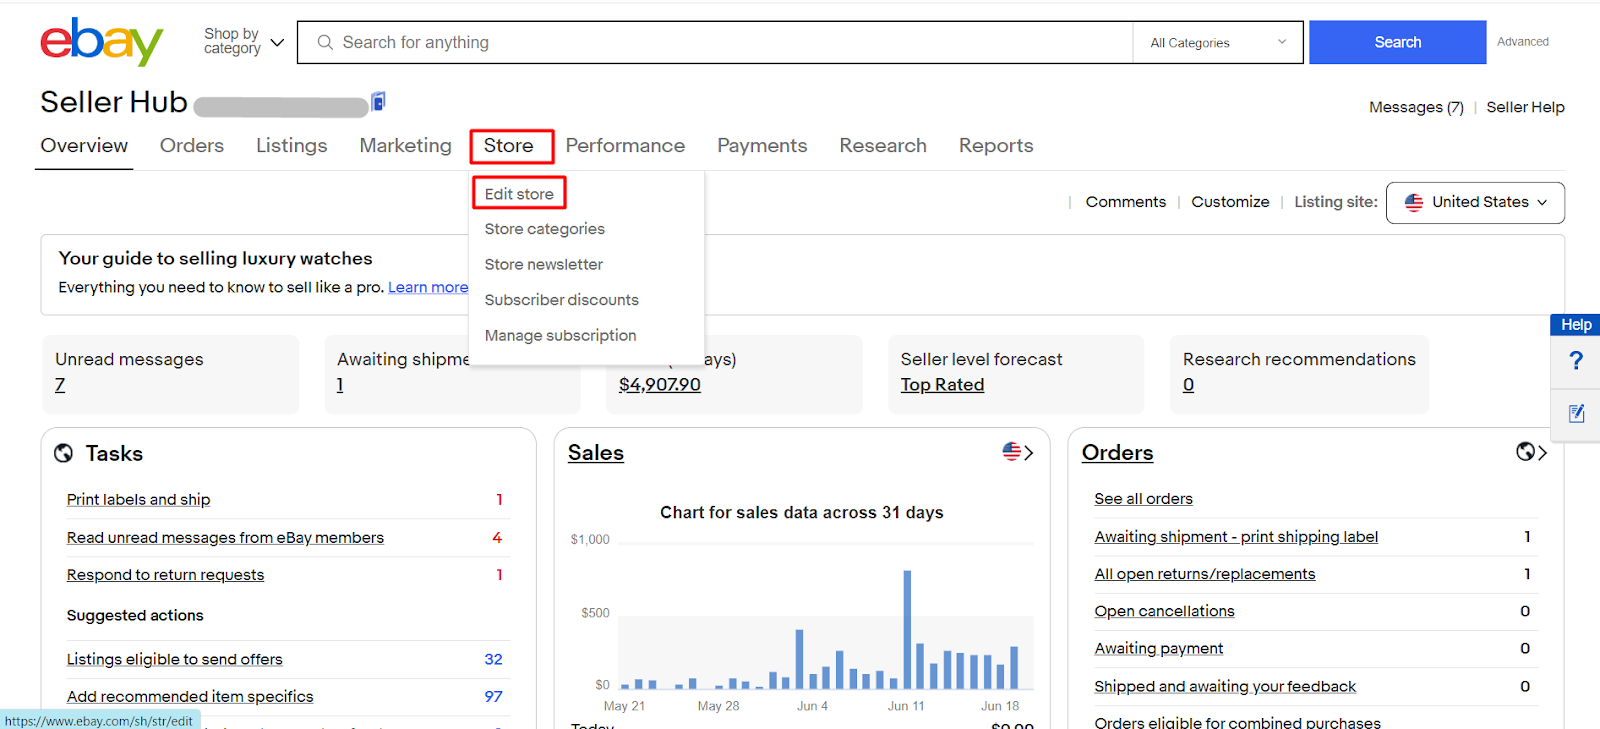
Task: Choose Edit store from Store menu
Action: tap(519, 194)
